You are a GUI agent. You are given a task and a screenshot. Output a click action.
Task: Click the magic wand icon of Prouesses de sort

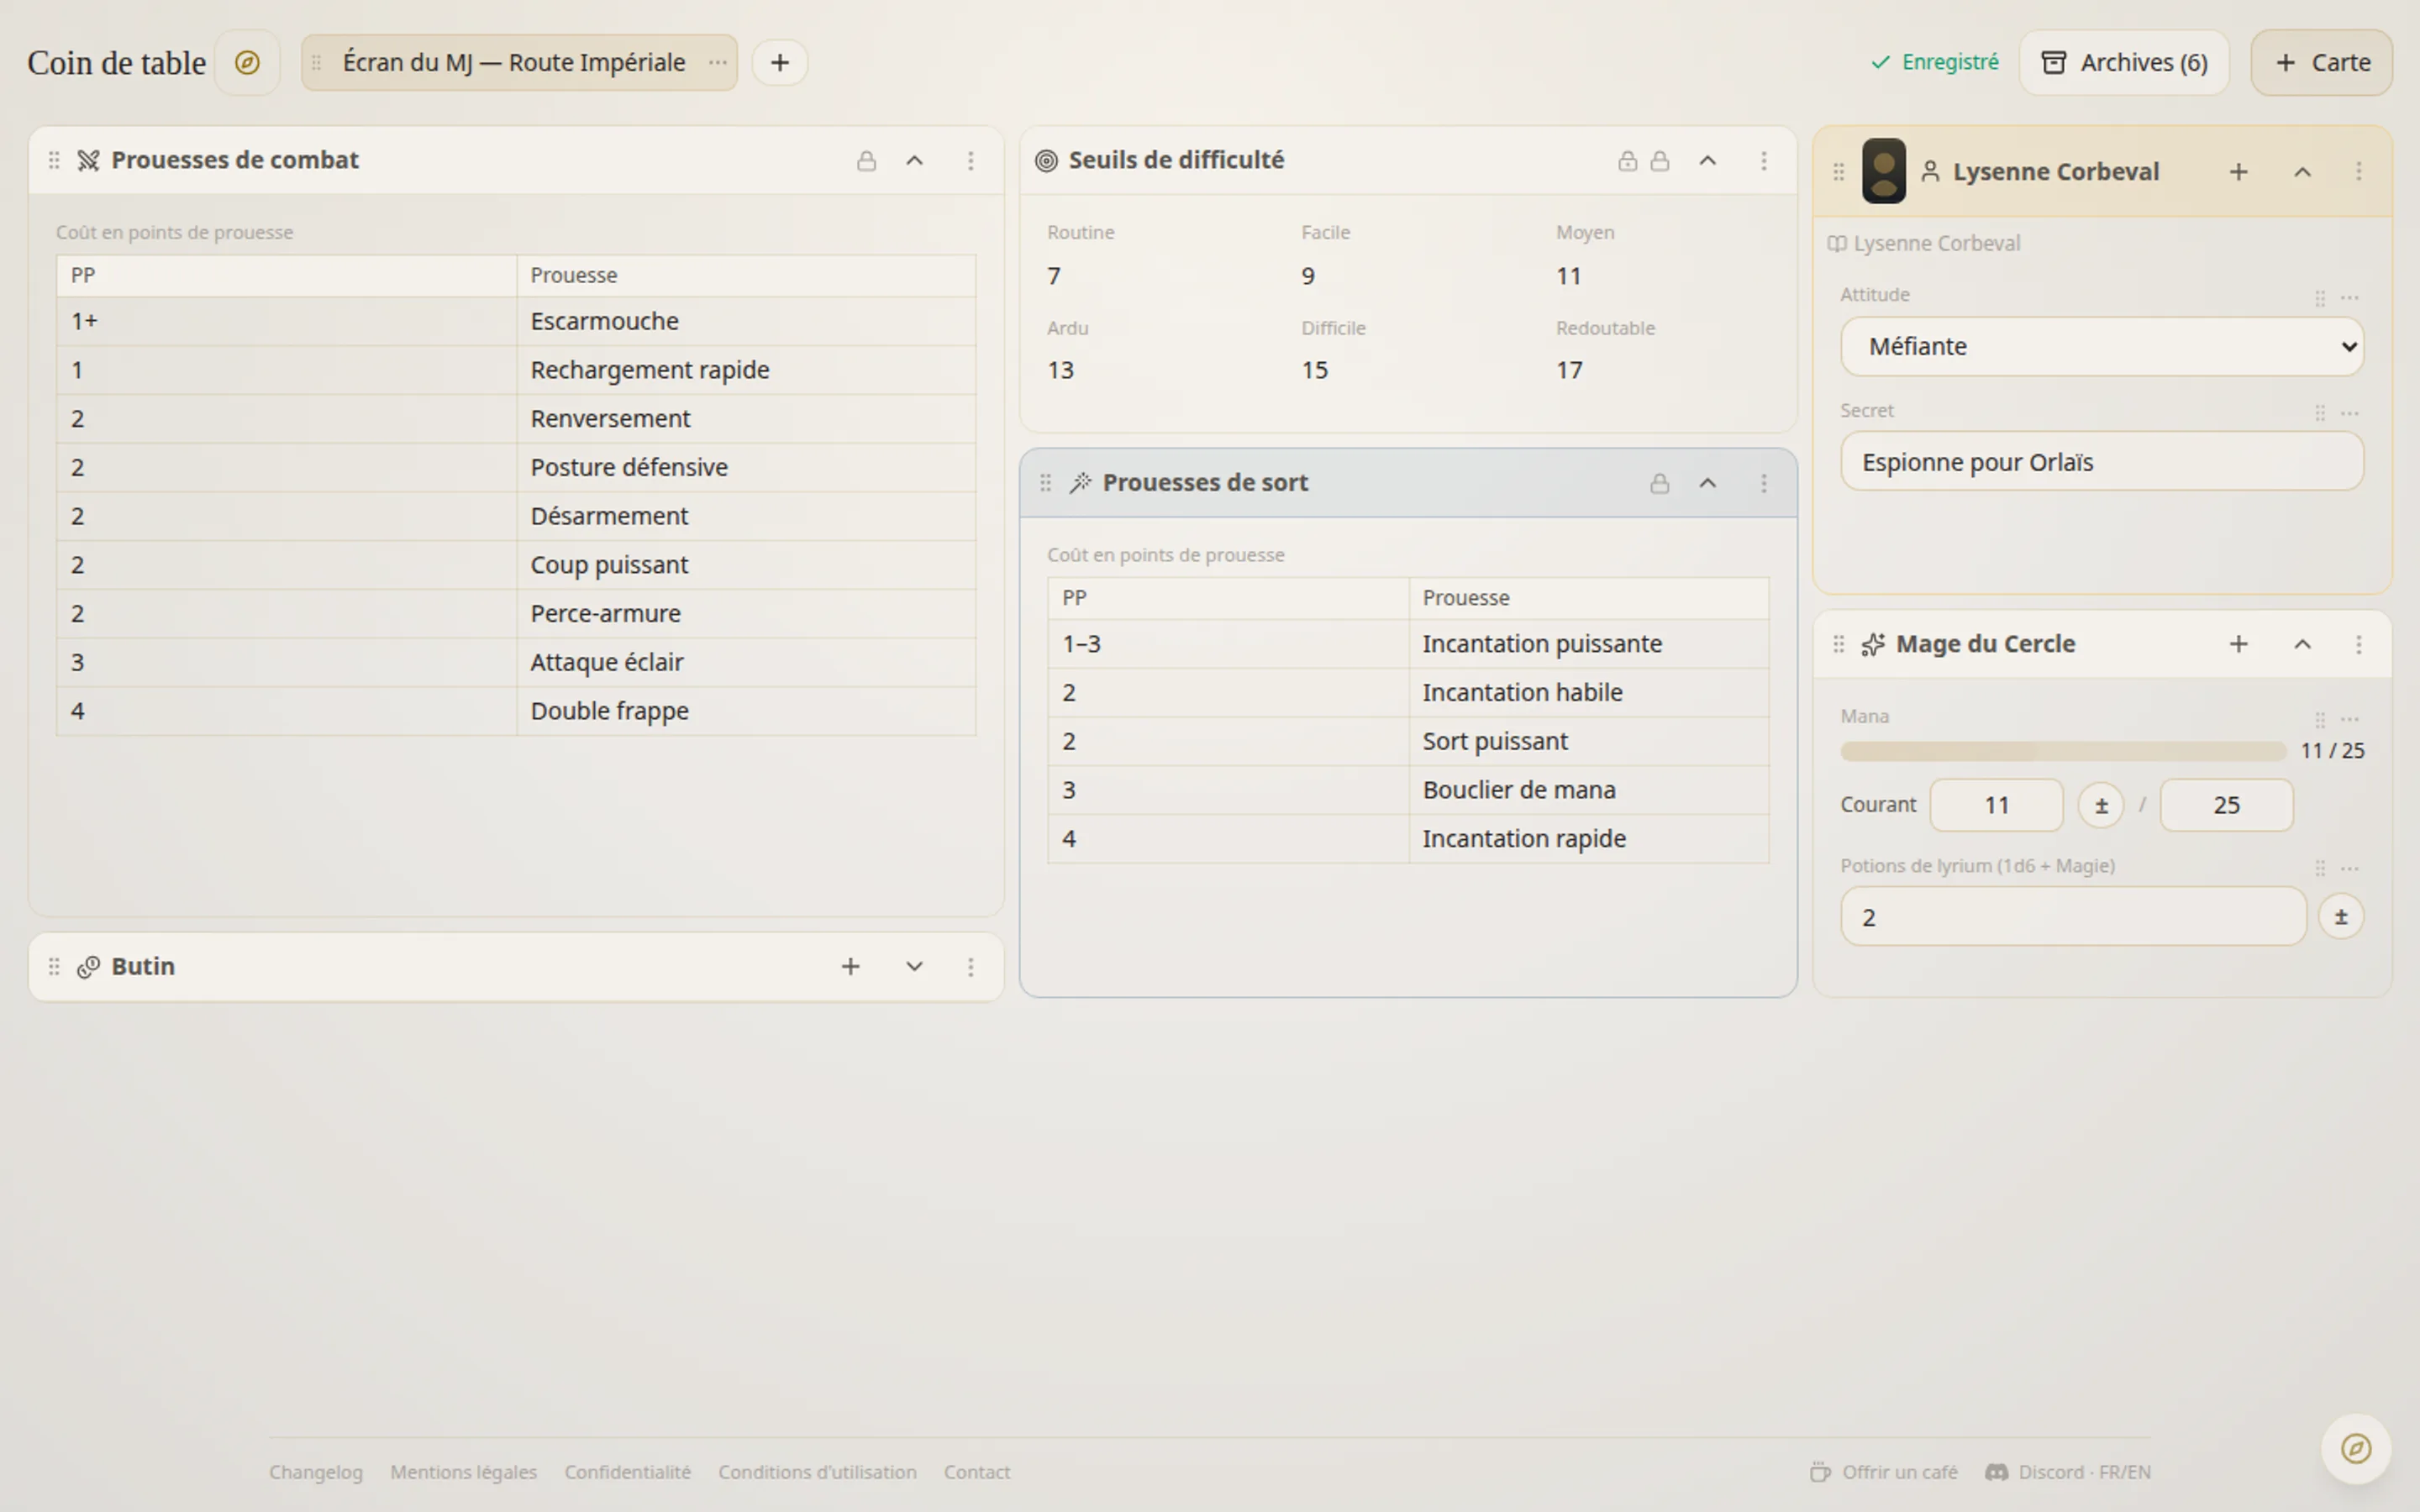coord(1080,483)
